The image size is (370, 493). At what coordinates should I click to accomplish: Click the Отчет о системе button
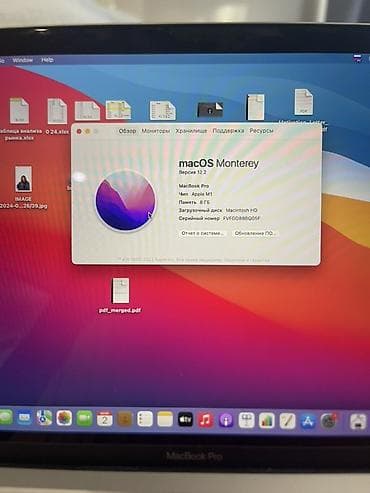click(x=202, y=233)
